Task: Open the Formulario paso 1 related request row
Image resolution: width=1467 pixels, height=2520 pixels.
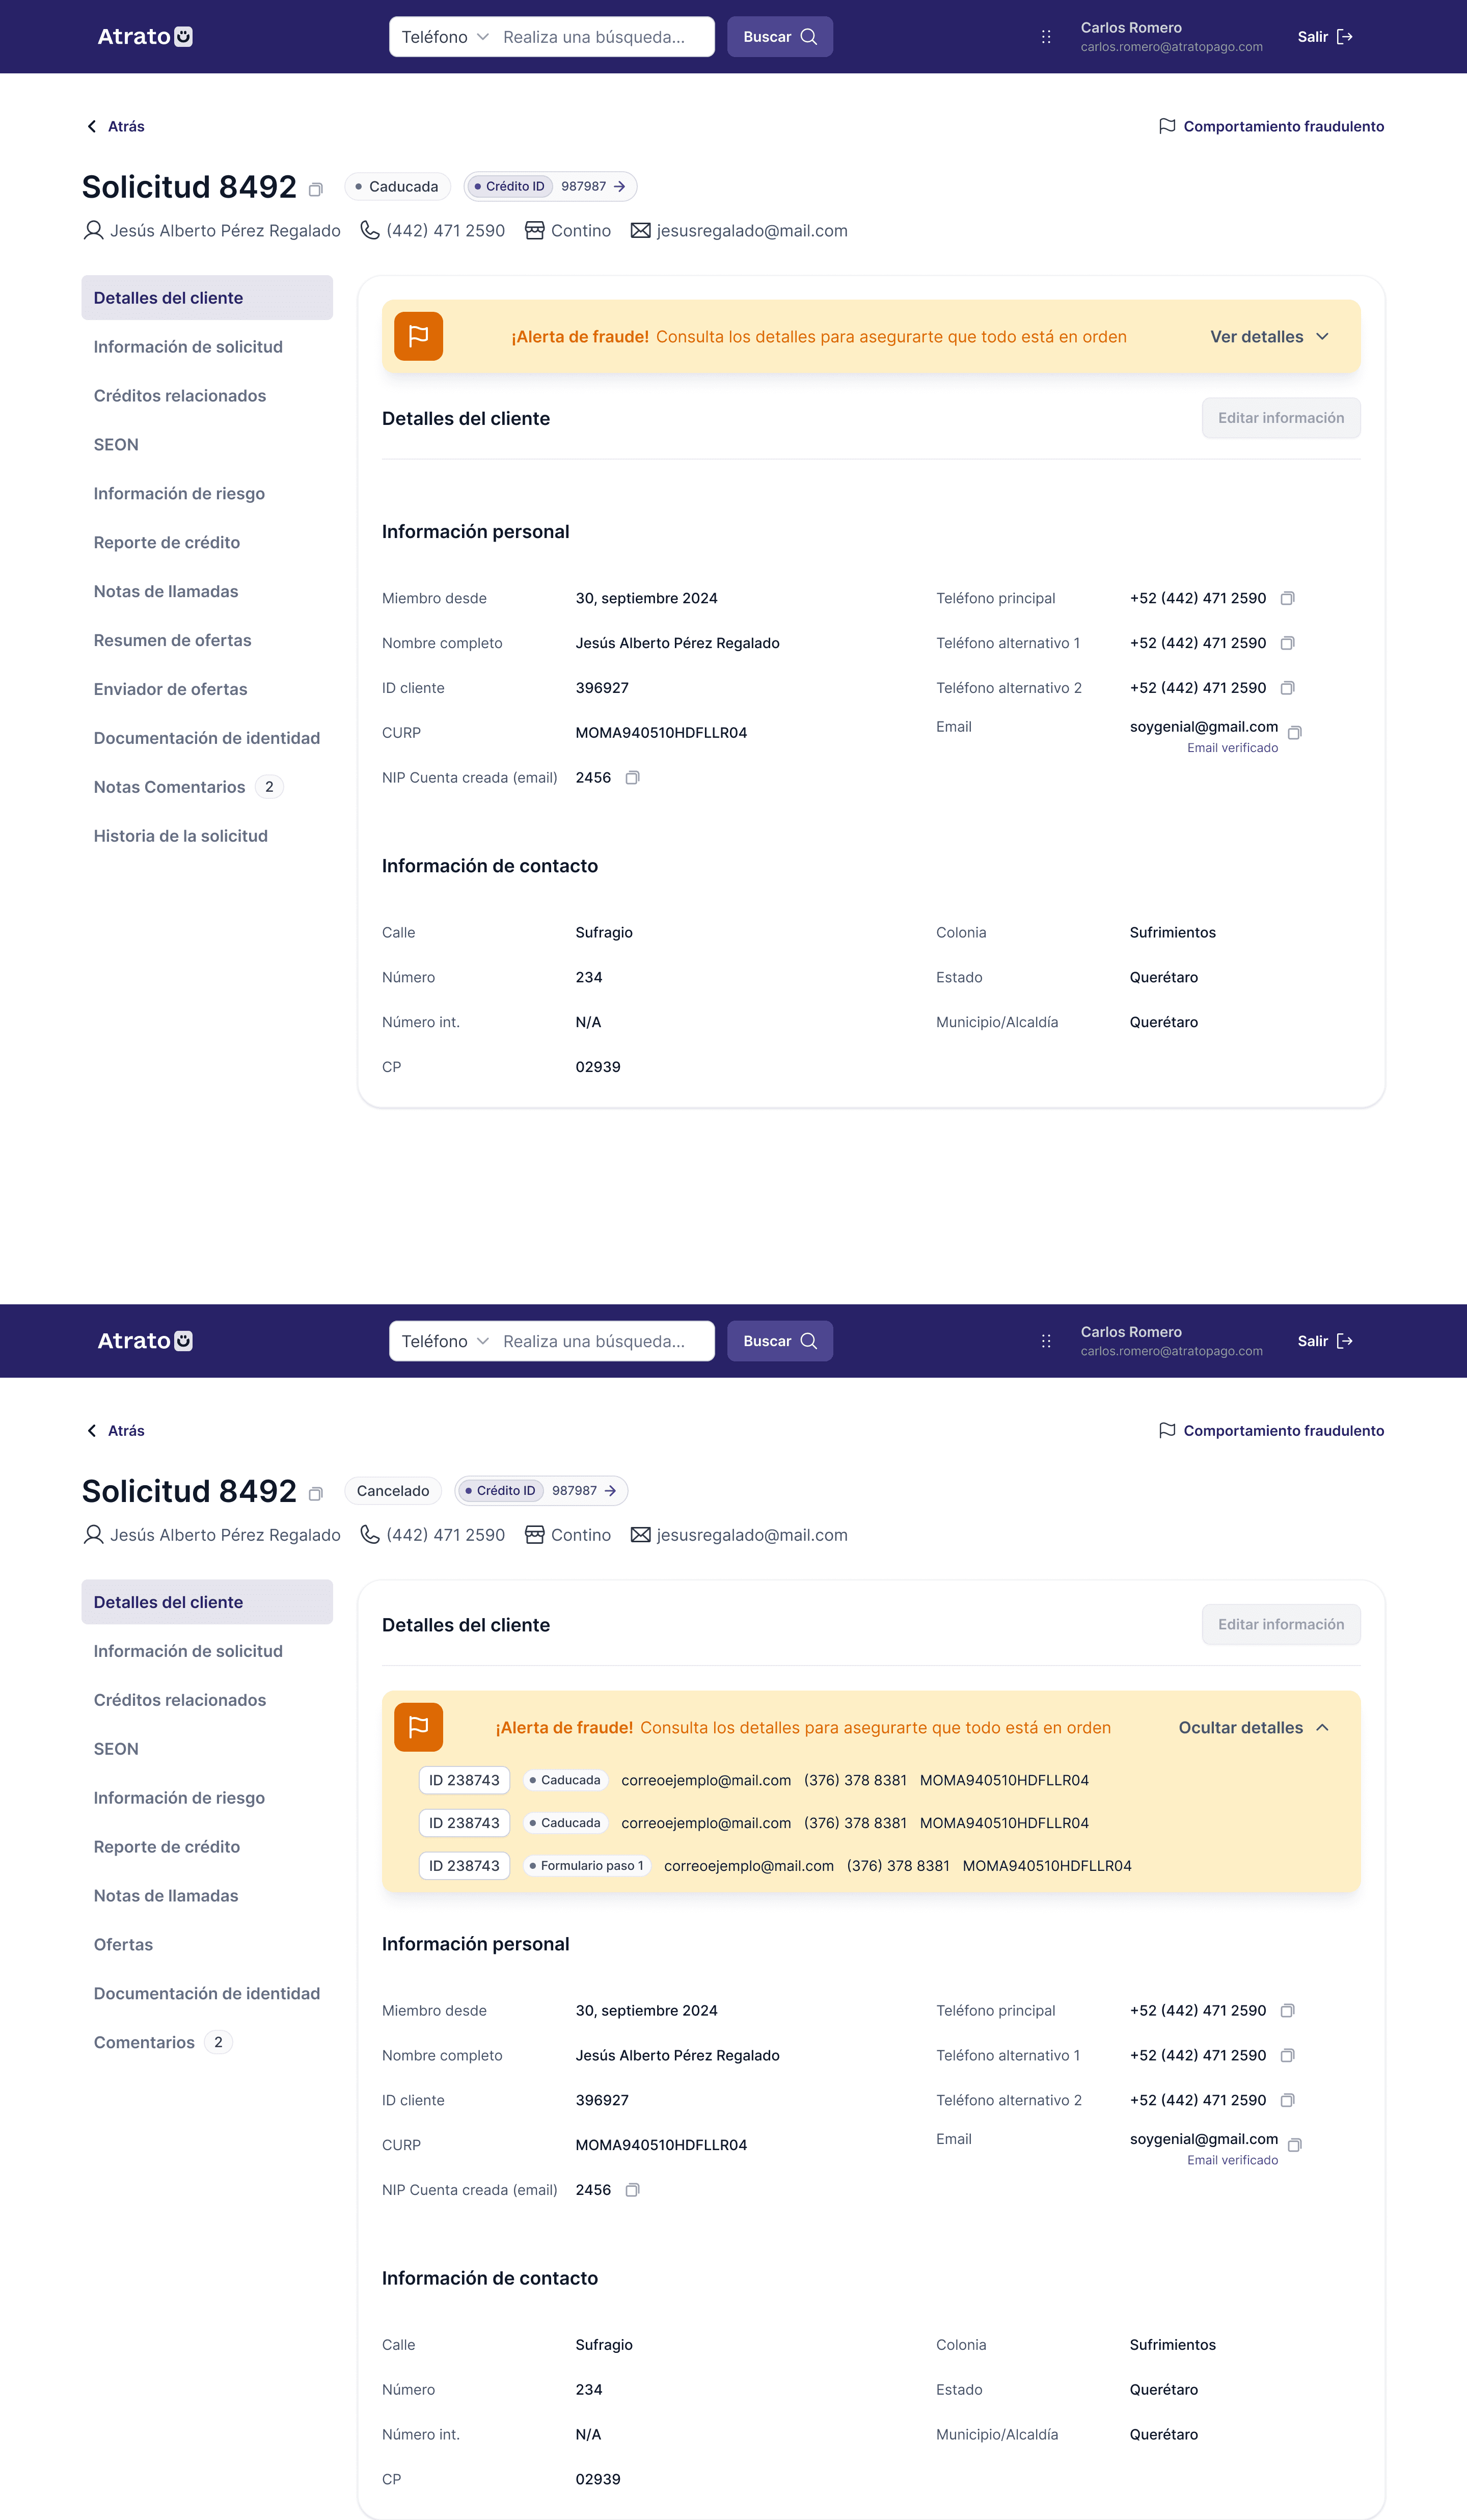Action: pyautogui.click(x=464, y=1865)
